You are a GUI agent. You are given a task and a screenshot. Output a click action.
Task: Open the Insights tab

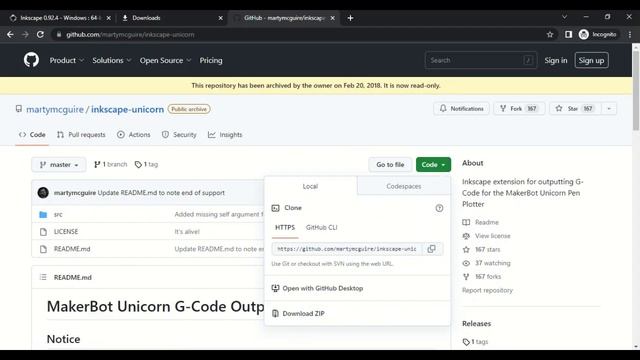tap(225, 135)
